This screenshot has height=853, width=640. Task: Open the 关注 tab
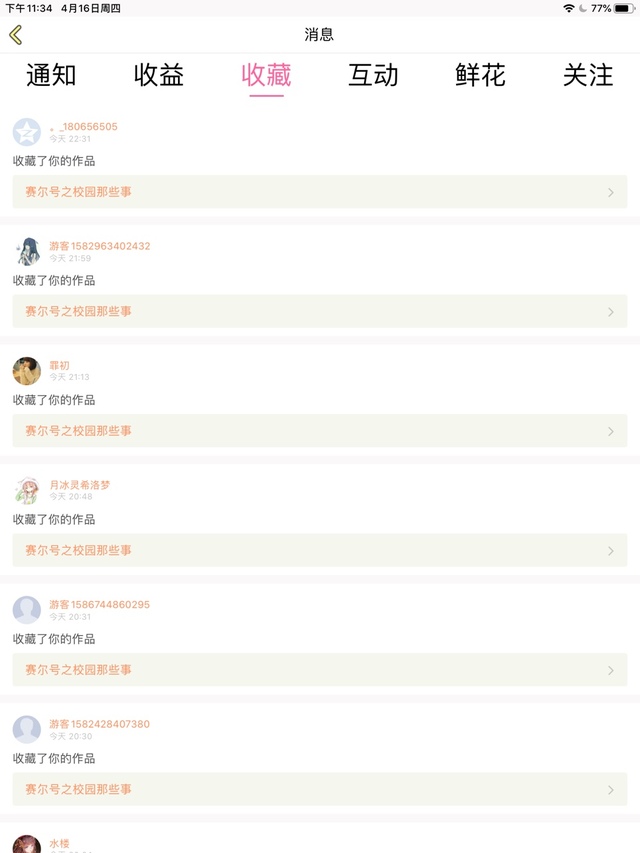pos(588,75)
